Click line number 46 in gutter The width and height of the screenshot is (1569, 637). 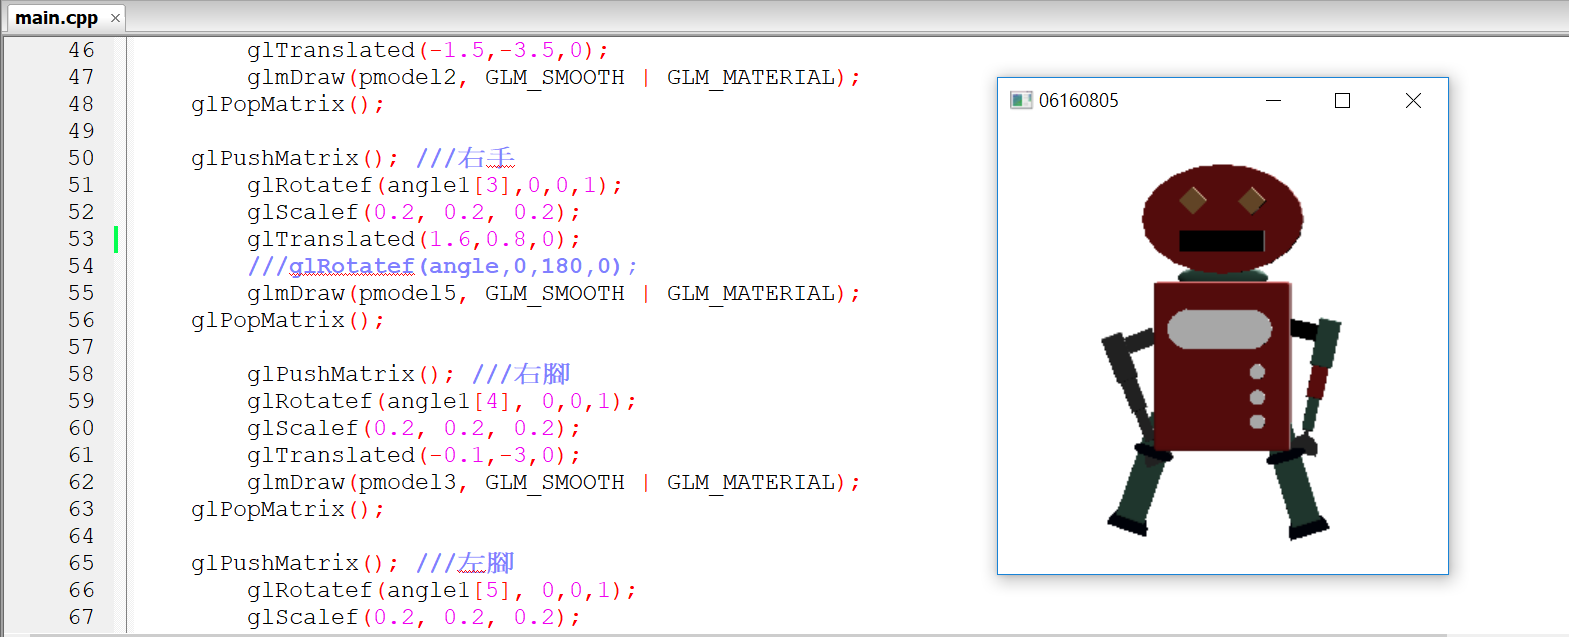tap(81, 50)
